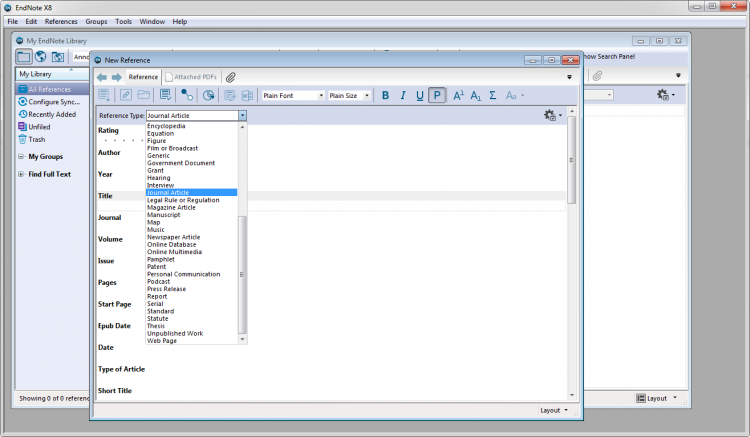Click the open file folder icon in the toolbar

[x=143, y=95]
